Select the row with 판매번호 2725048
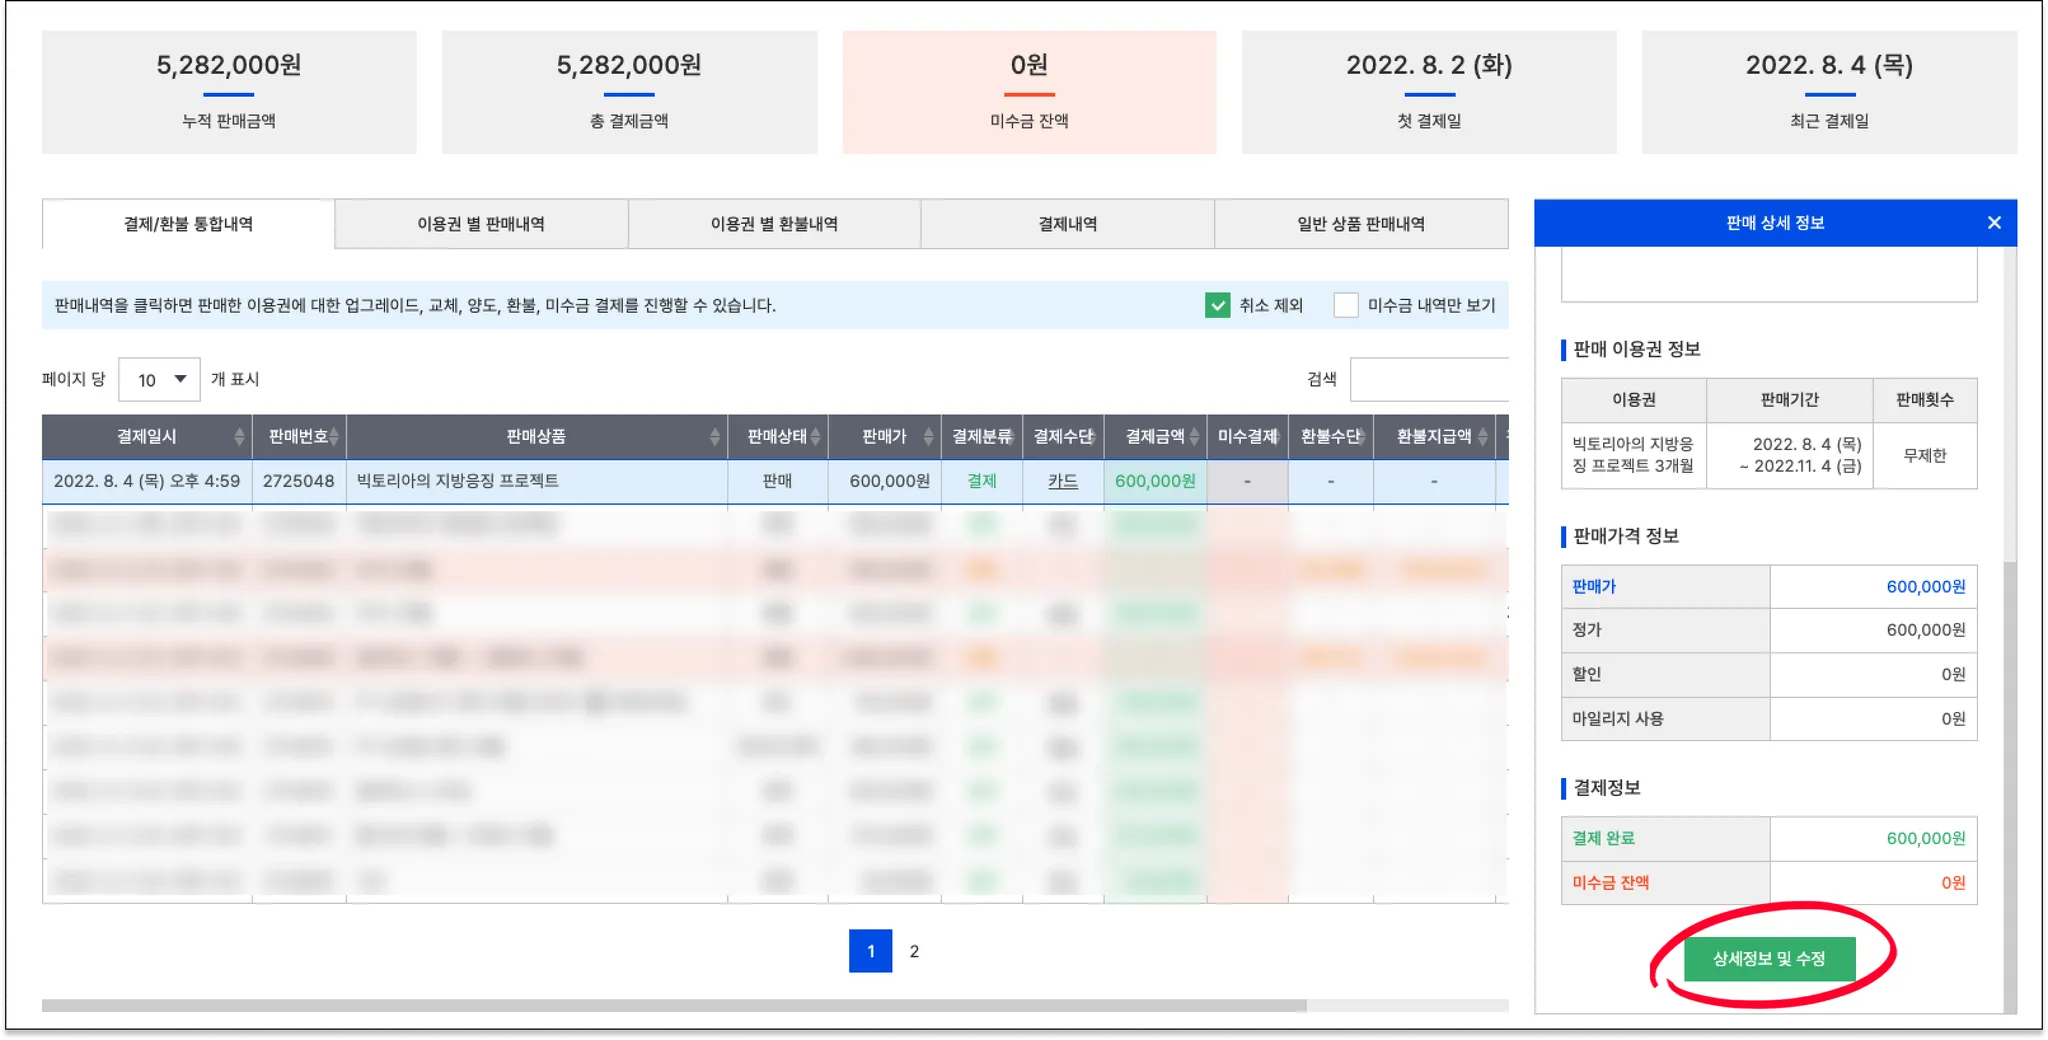The width and height of the screenshot is (2048, 1040). pos(775,481)
